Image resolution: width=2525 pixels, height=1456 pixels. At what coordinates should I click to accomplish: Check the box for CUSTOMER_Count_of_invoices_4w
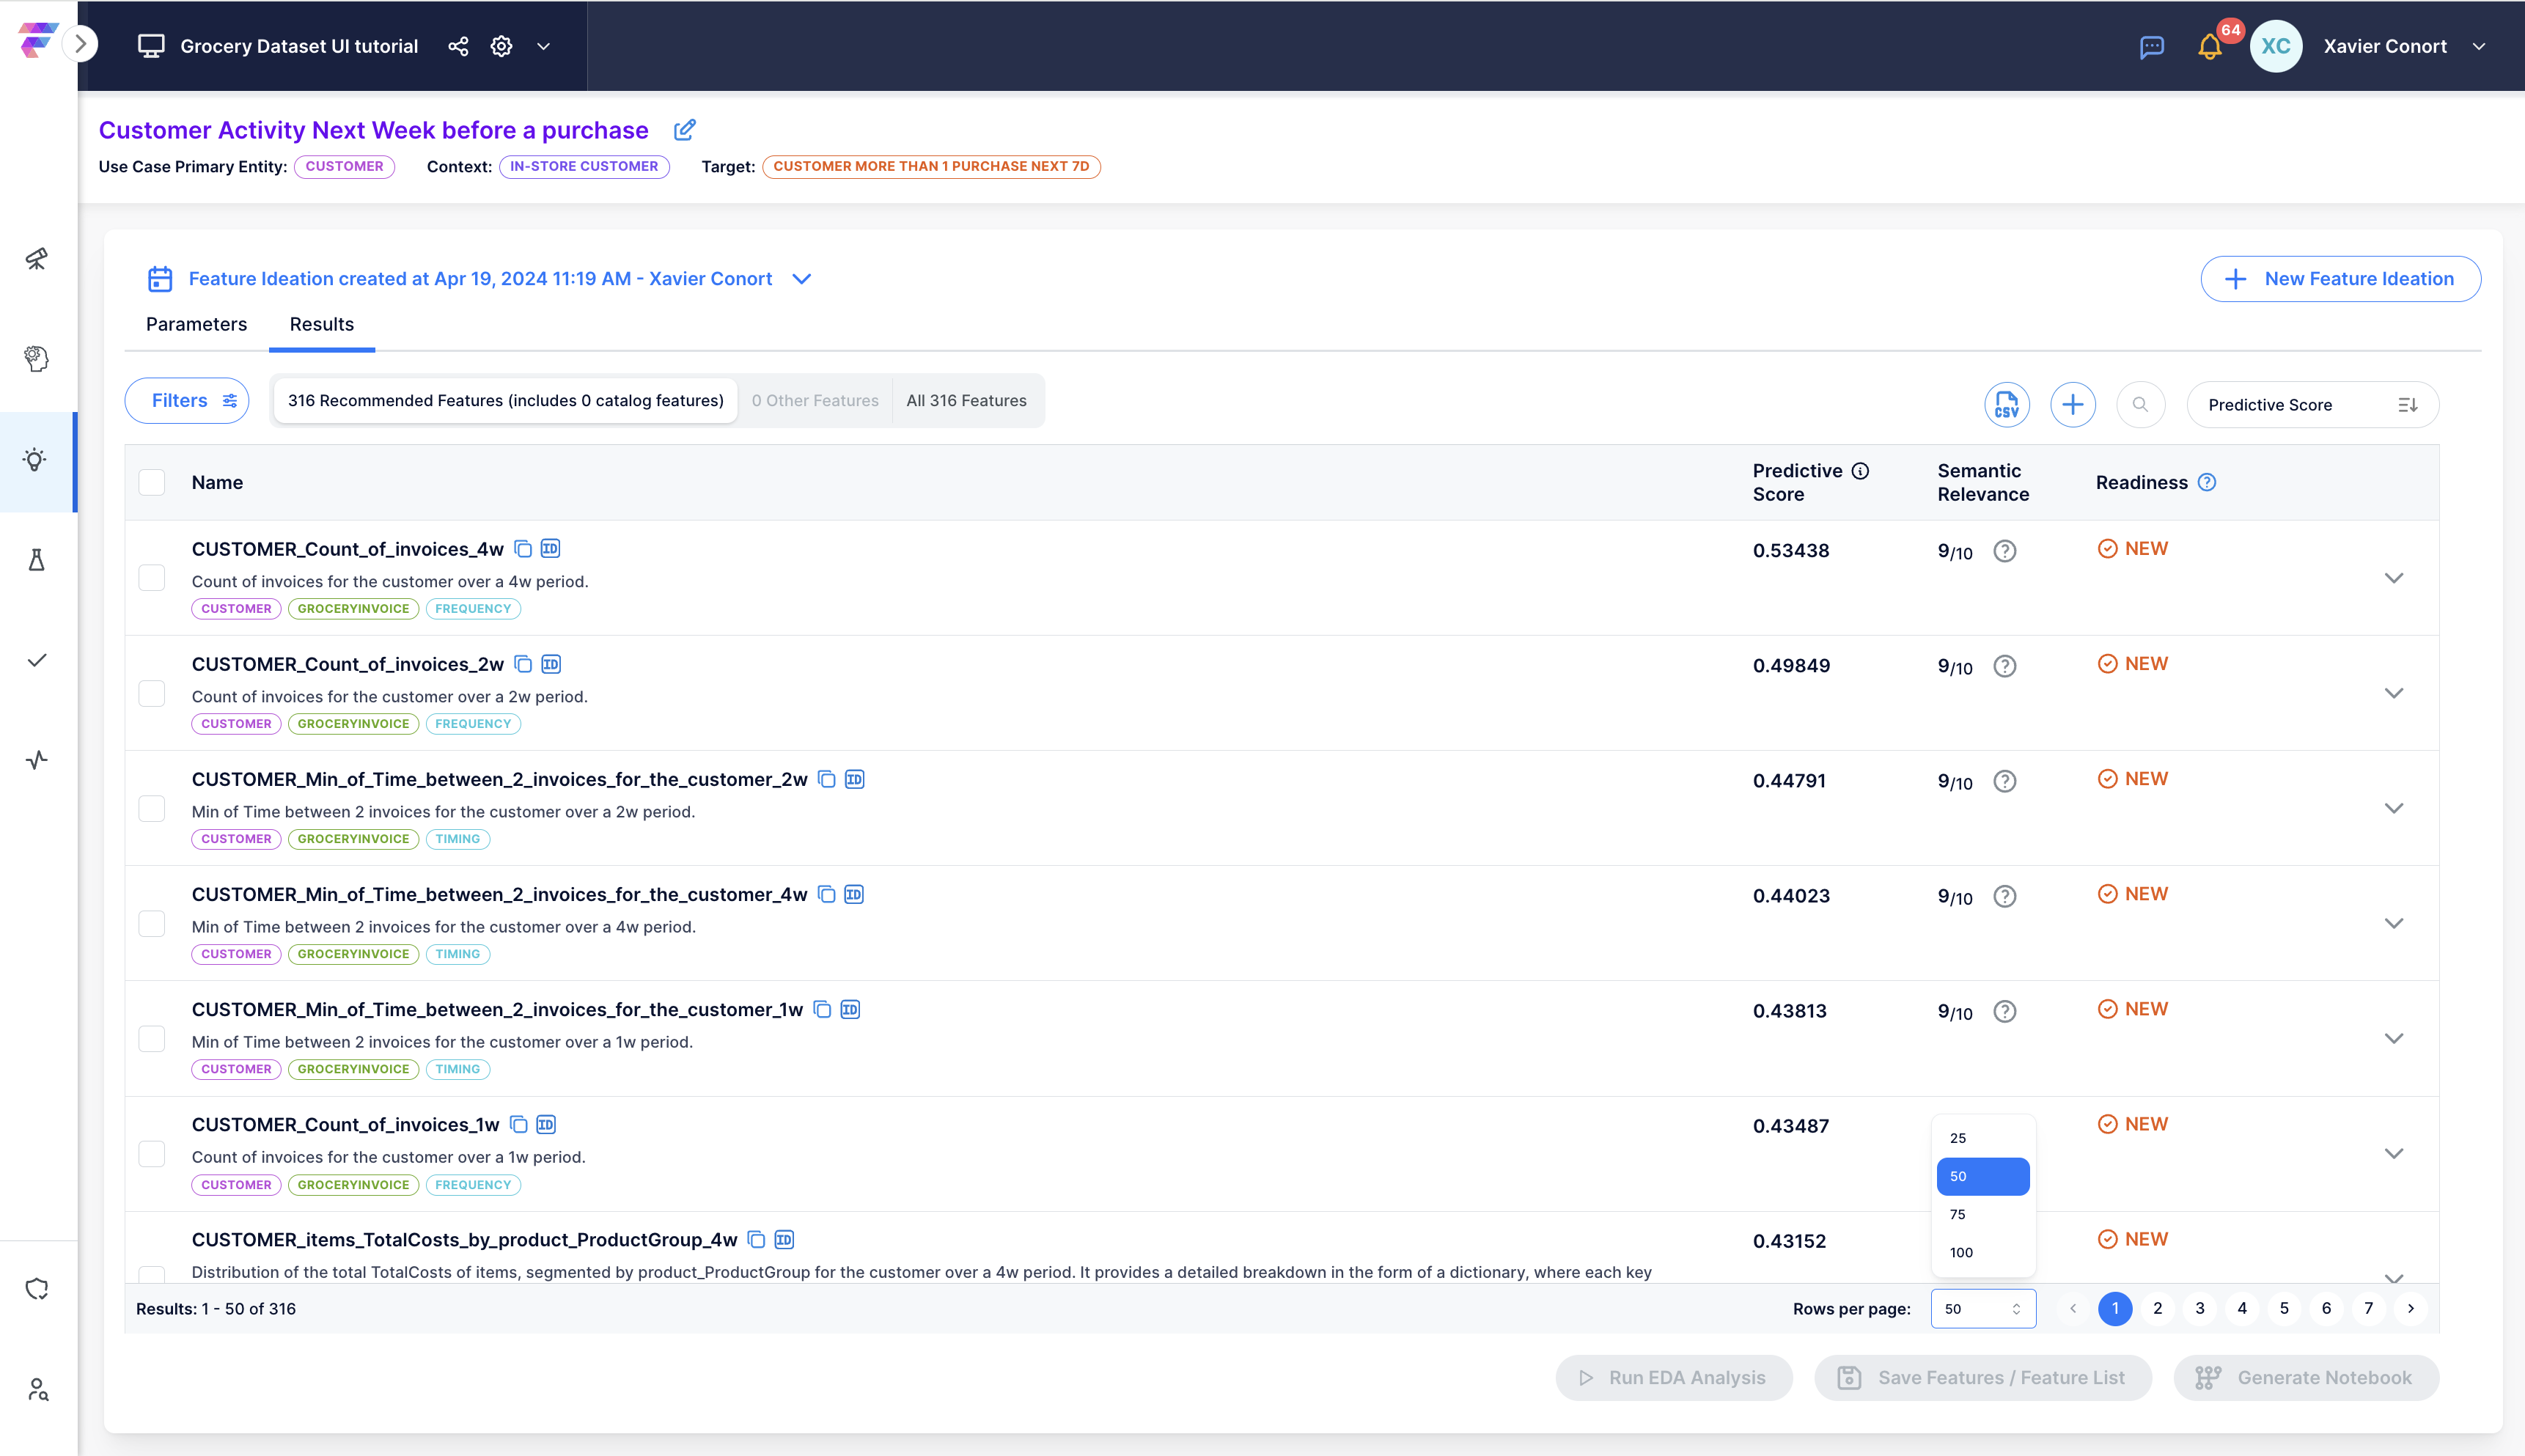point(152,577)
